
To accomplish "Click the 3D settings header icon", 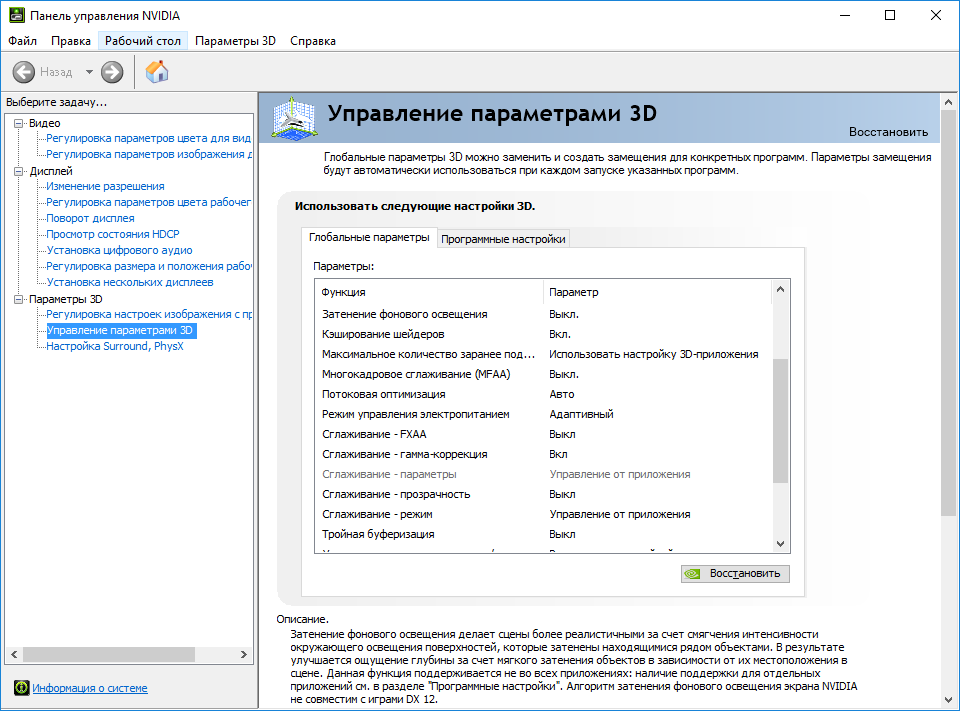I will point(294,118).
